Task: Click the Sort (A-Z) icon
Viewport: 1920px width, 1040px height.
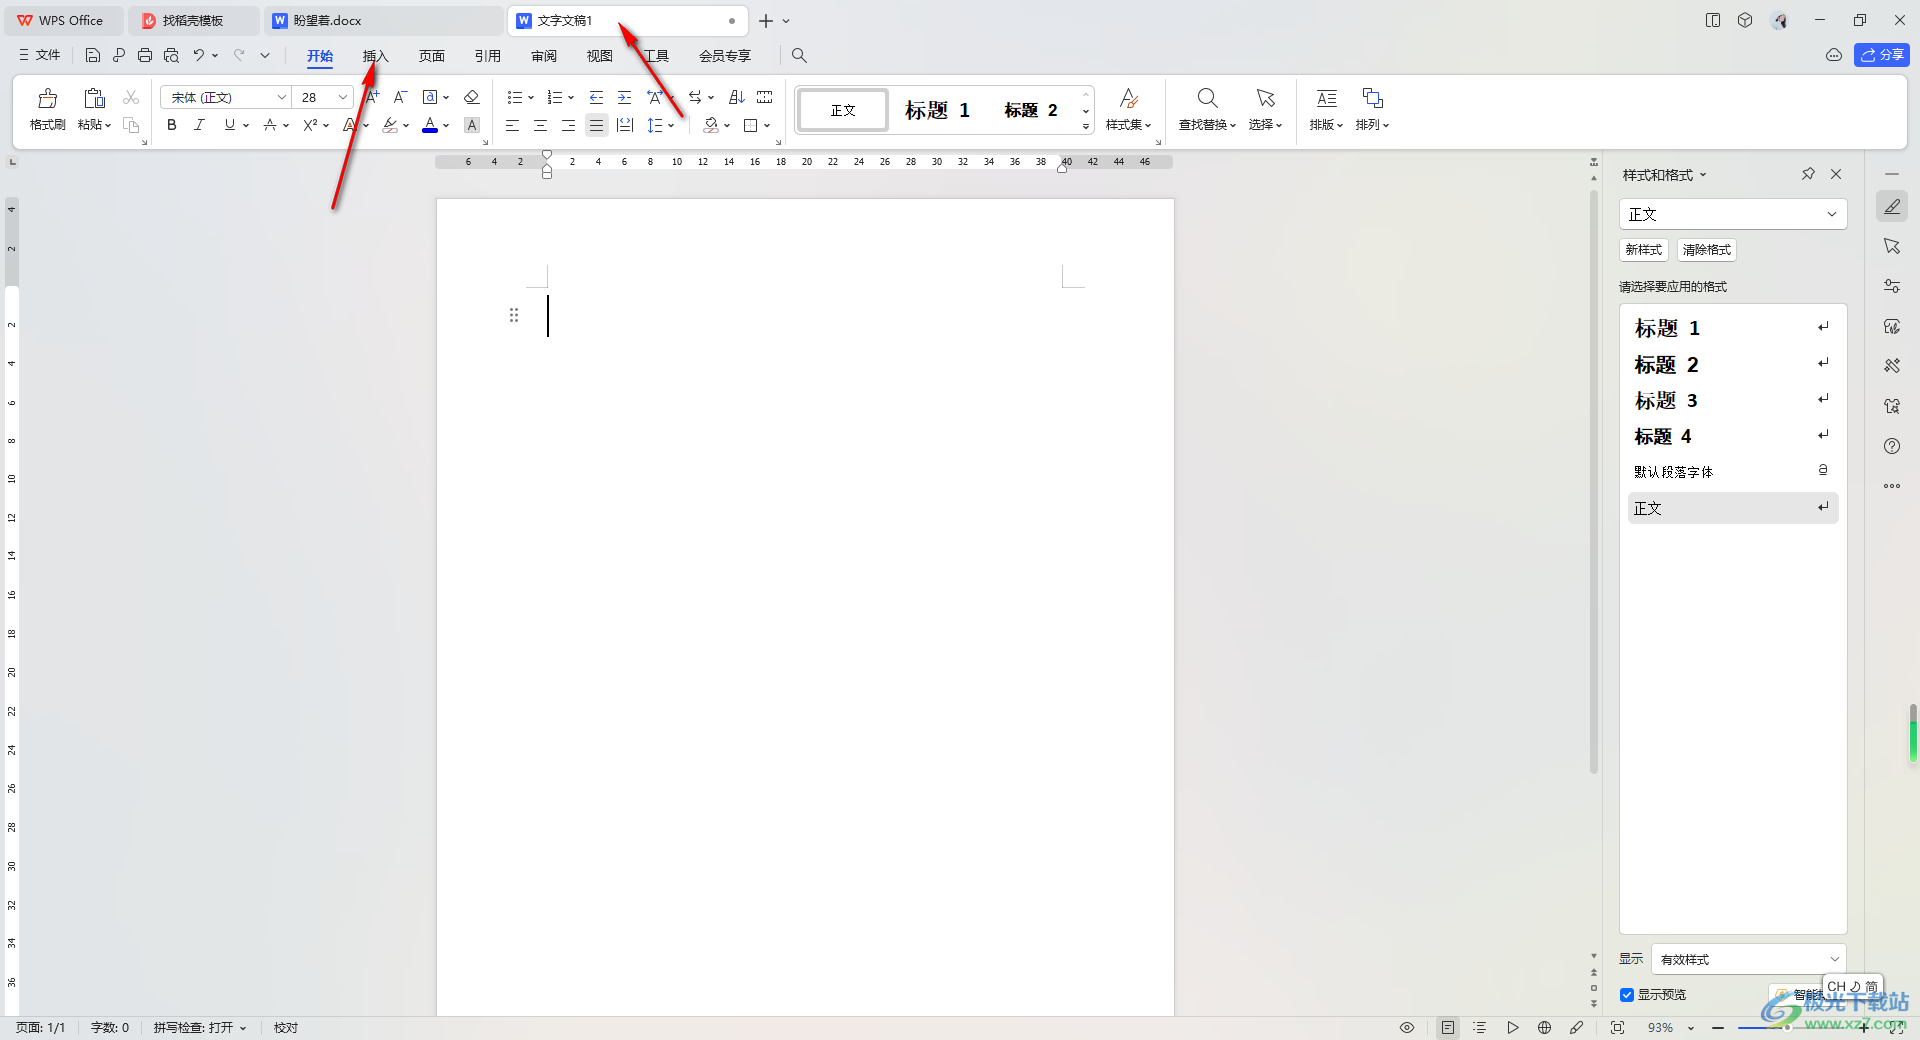Action: [x=737, y=97]
